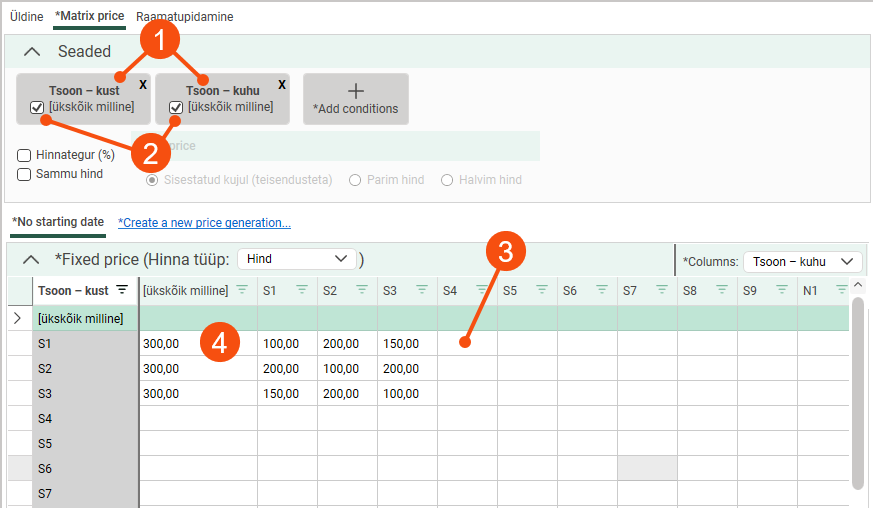The width and height of the screenshot is (873, 508).
Task: Collapse the Seaded section
Action: [x=32, y=51]
